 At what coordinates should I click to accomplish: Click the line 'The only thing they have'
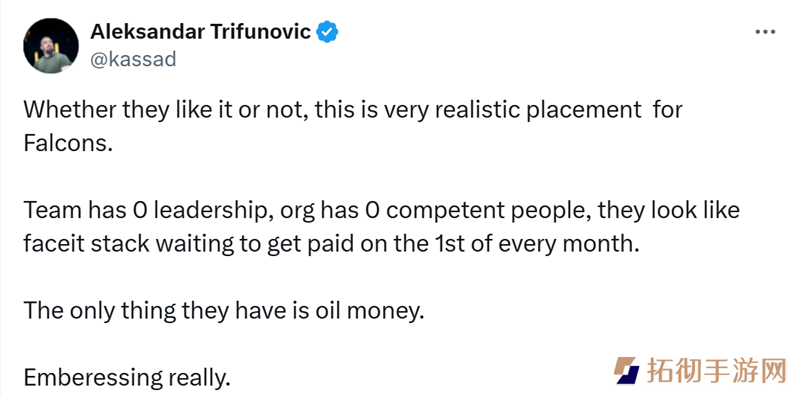pyautogui.click(x=223, y=310)
